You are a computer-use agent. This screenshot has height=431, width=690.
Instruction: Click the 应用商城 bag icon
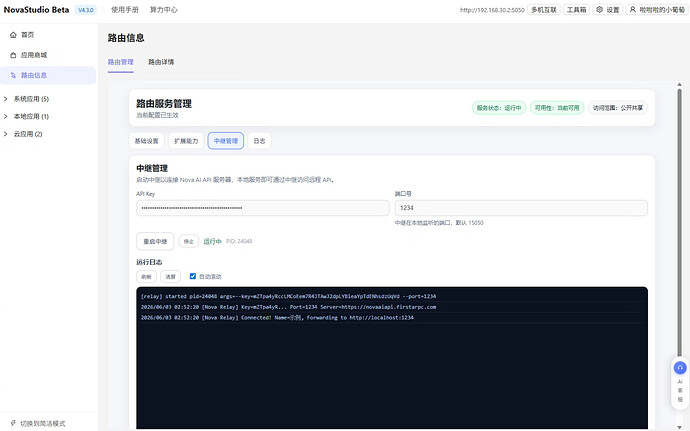pos(13,55)
